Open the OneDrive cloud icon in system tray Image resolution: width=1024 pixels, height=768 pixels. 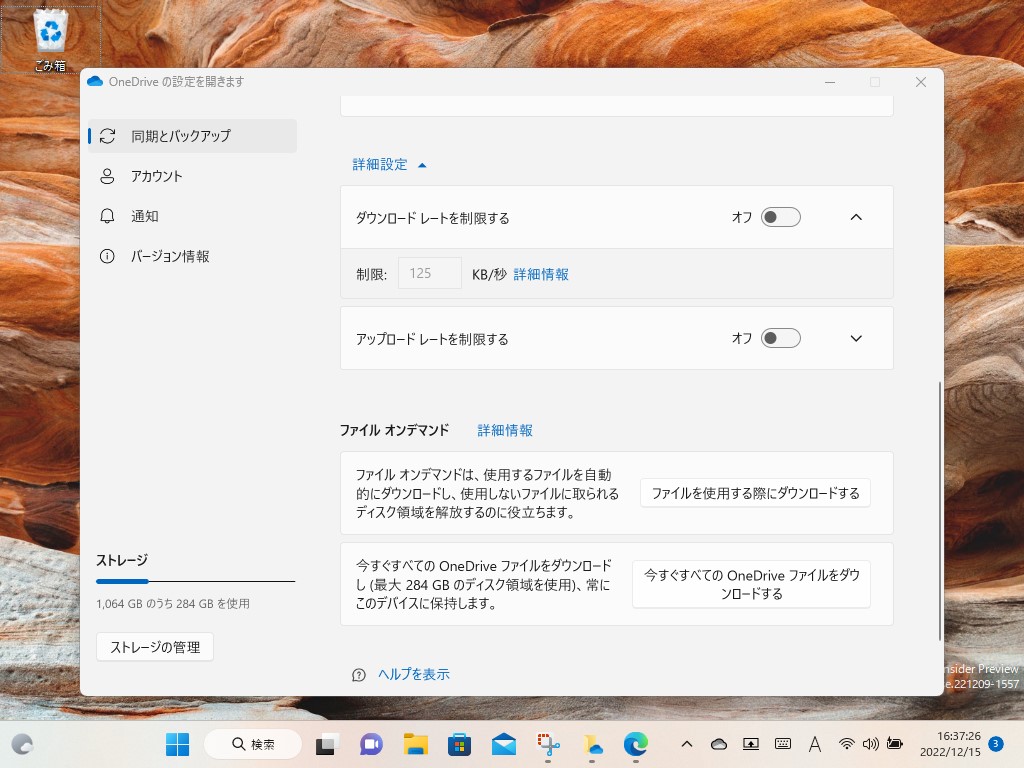[719, 744]
